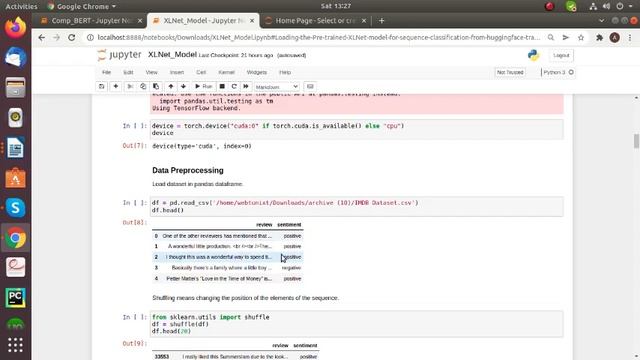640x360 pixels.
Task: Click the 'review' column header in Out[8]
Action: [264, 225]
